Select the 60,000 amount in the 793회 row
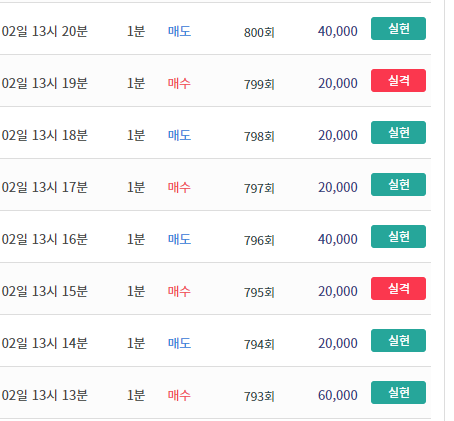Image resolution: width=454 pixels, height=421 pixels. tap(338, 395)
